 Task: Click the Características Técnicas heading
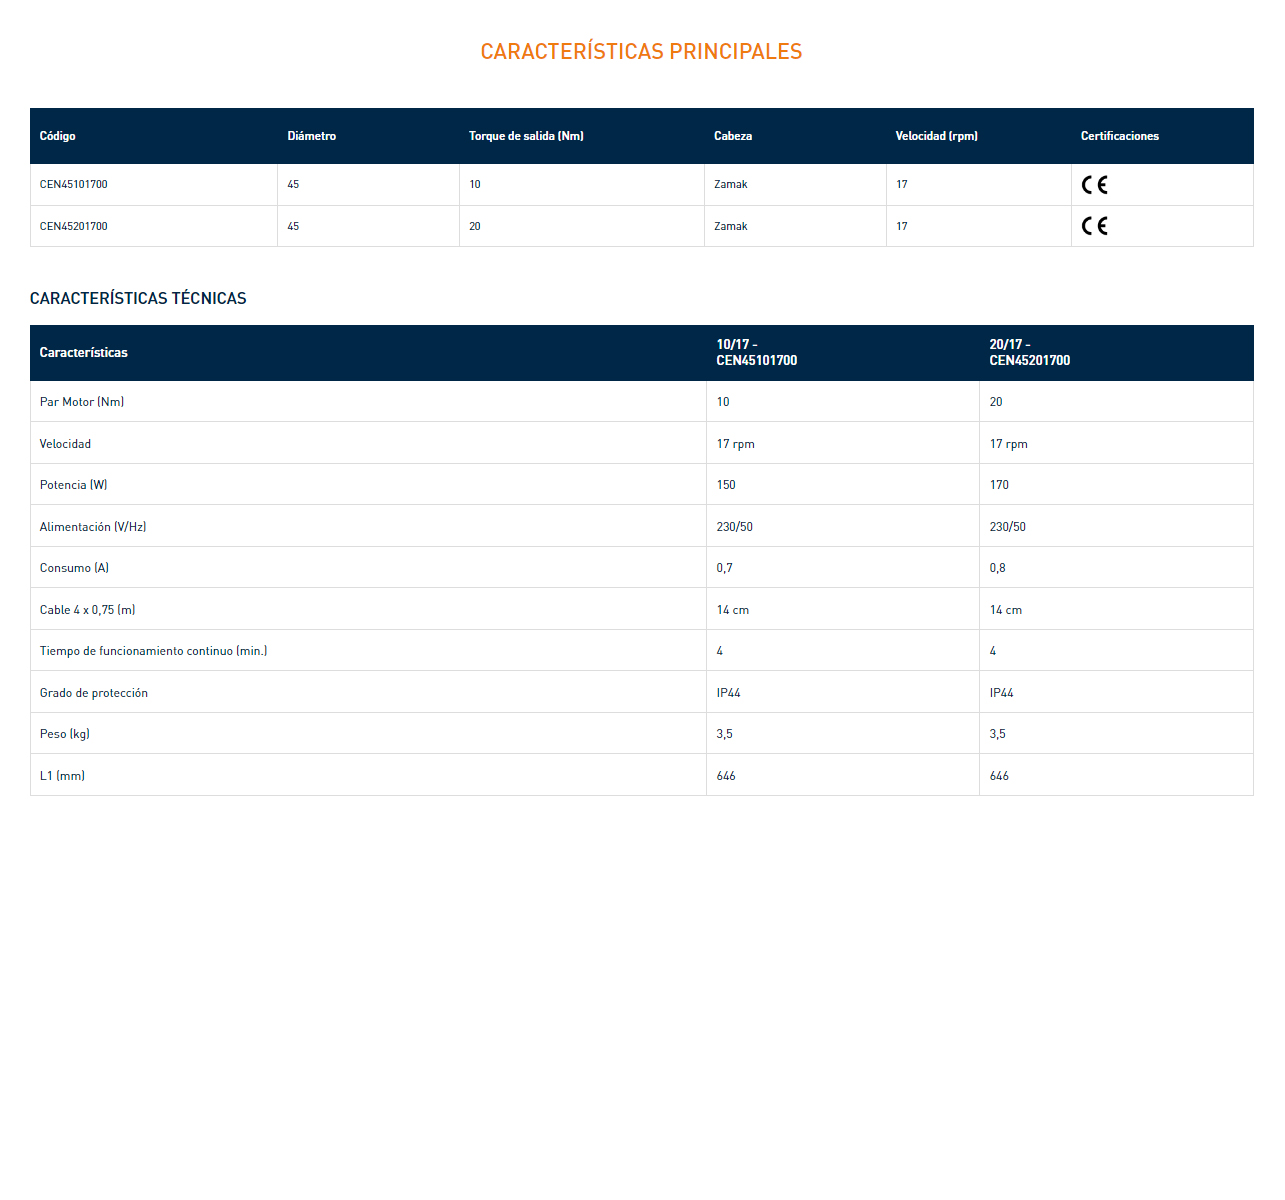[138, 298]
